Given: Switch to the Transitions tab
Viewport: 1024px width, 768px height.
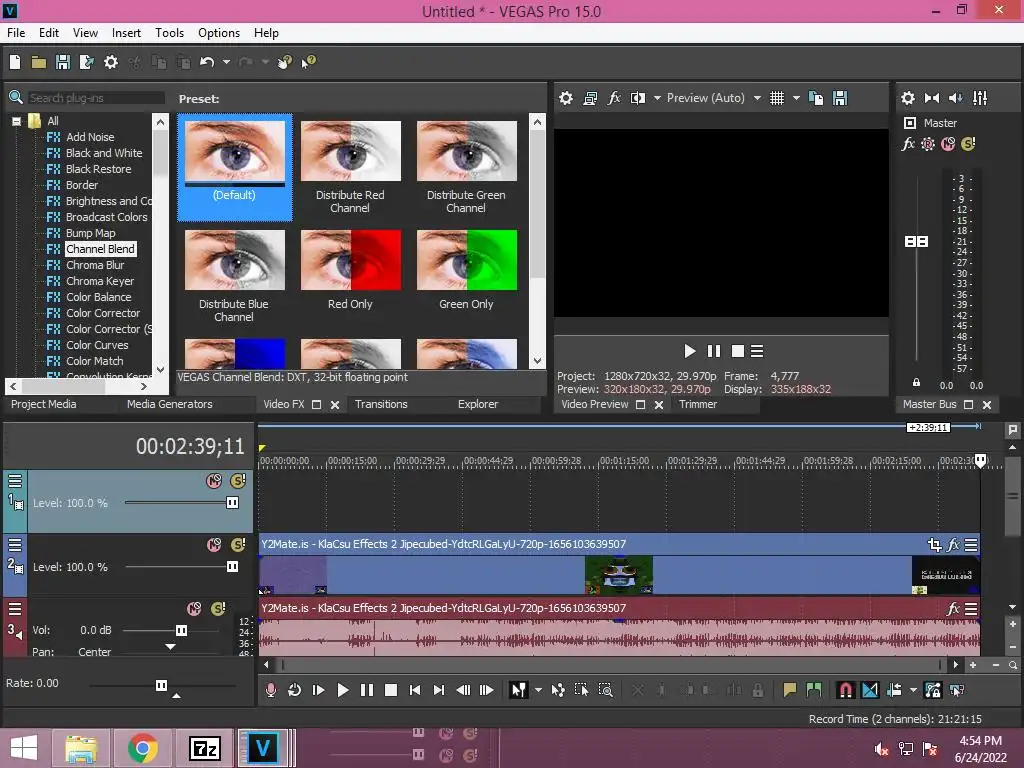Looking at the screenshot, I should click(x=381, y=404).
